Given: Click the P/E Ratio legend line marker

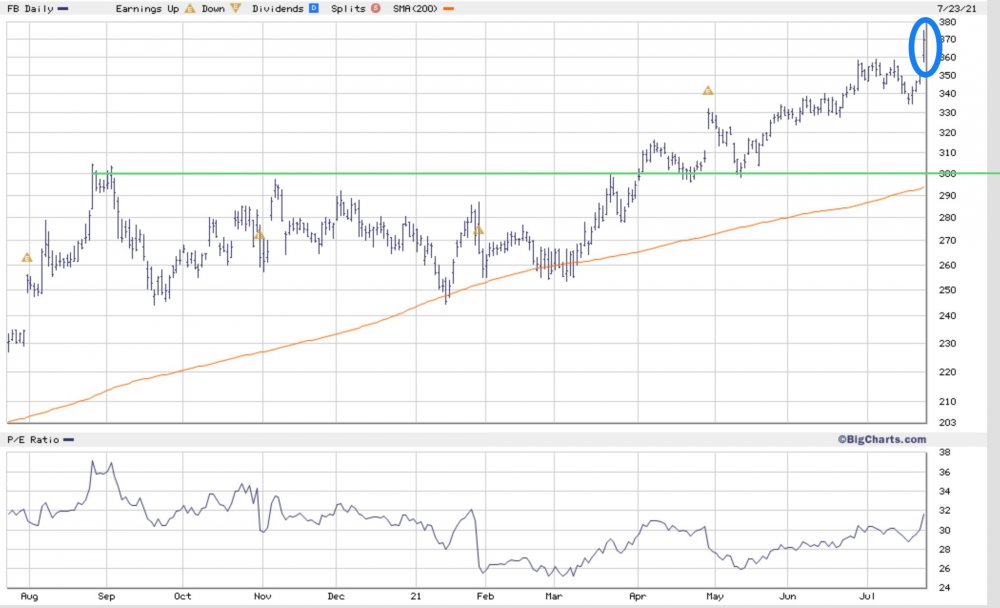Looking at the screenshot, I should point(68,440).
